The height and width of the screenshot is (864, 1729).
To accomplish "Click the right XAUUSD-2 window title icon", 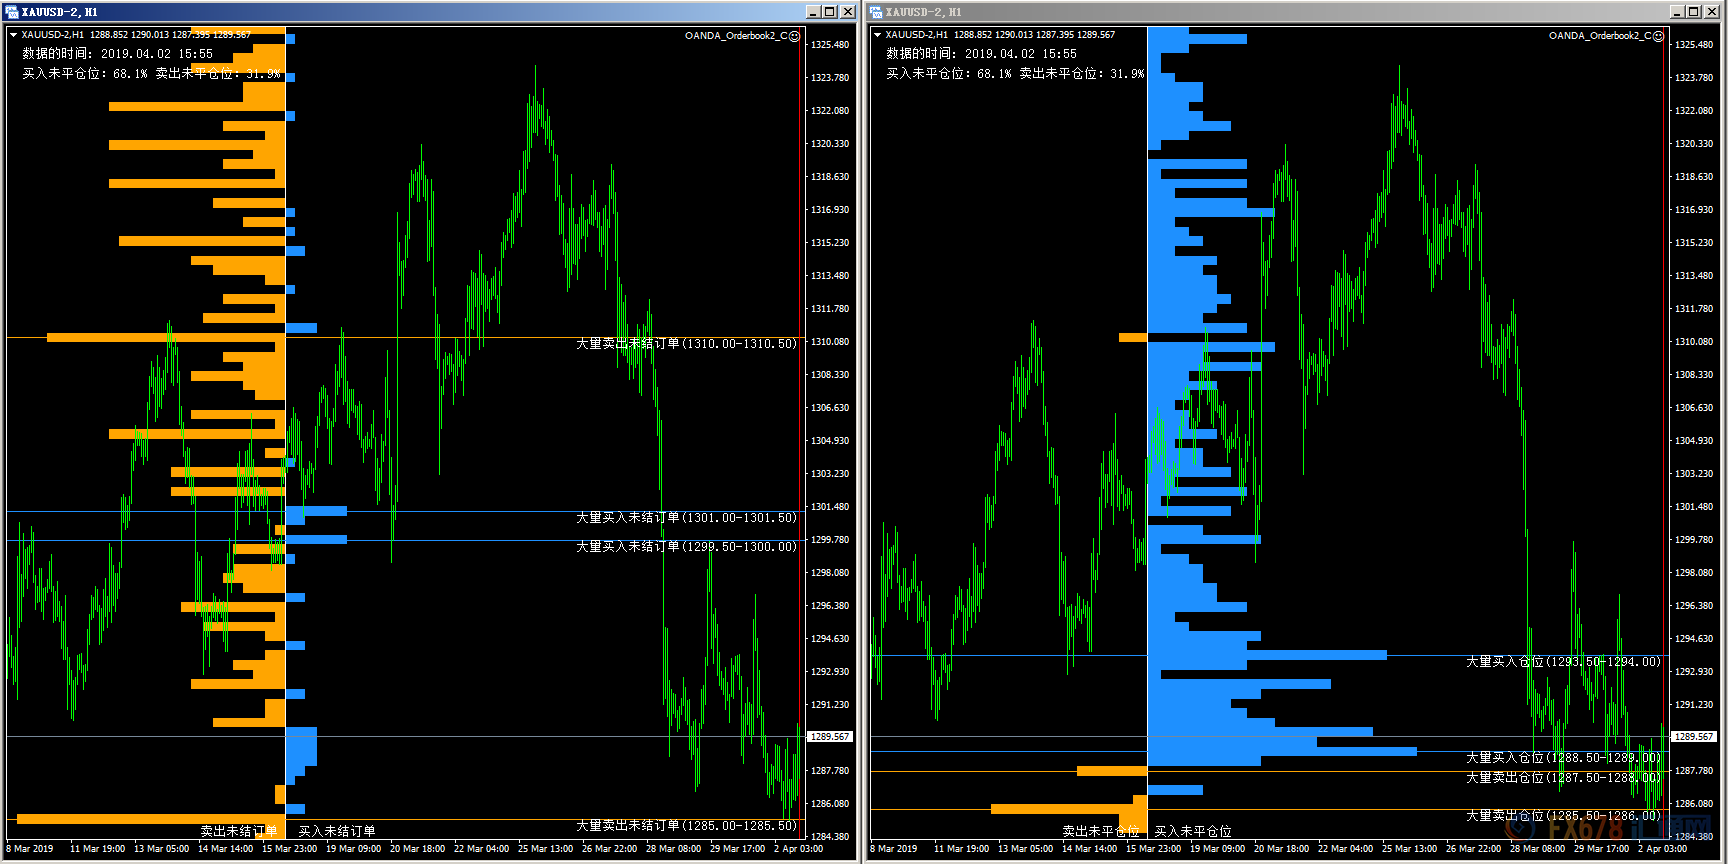I will [x=876, y=12].
